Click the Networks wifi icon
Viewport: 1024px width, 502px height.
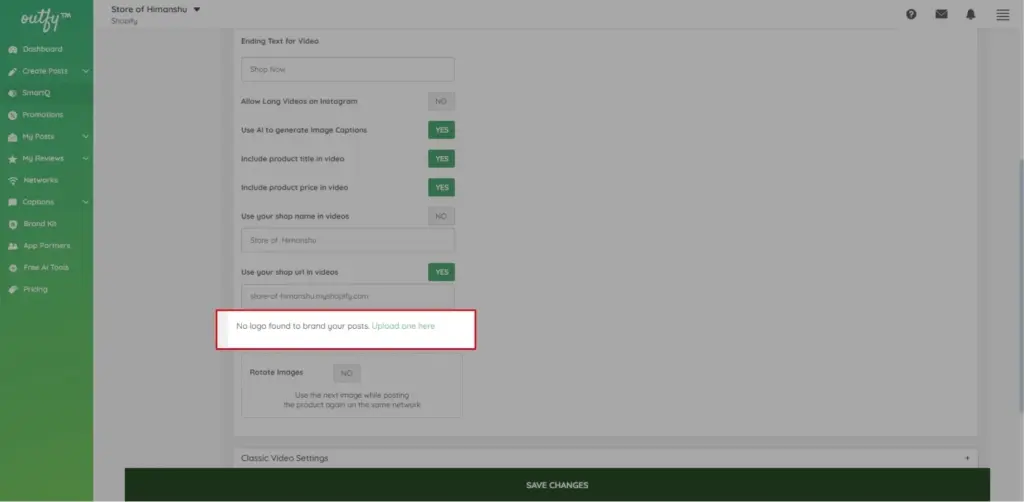(12, 181)
